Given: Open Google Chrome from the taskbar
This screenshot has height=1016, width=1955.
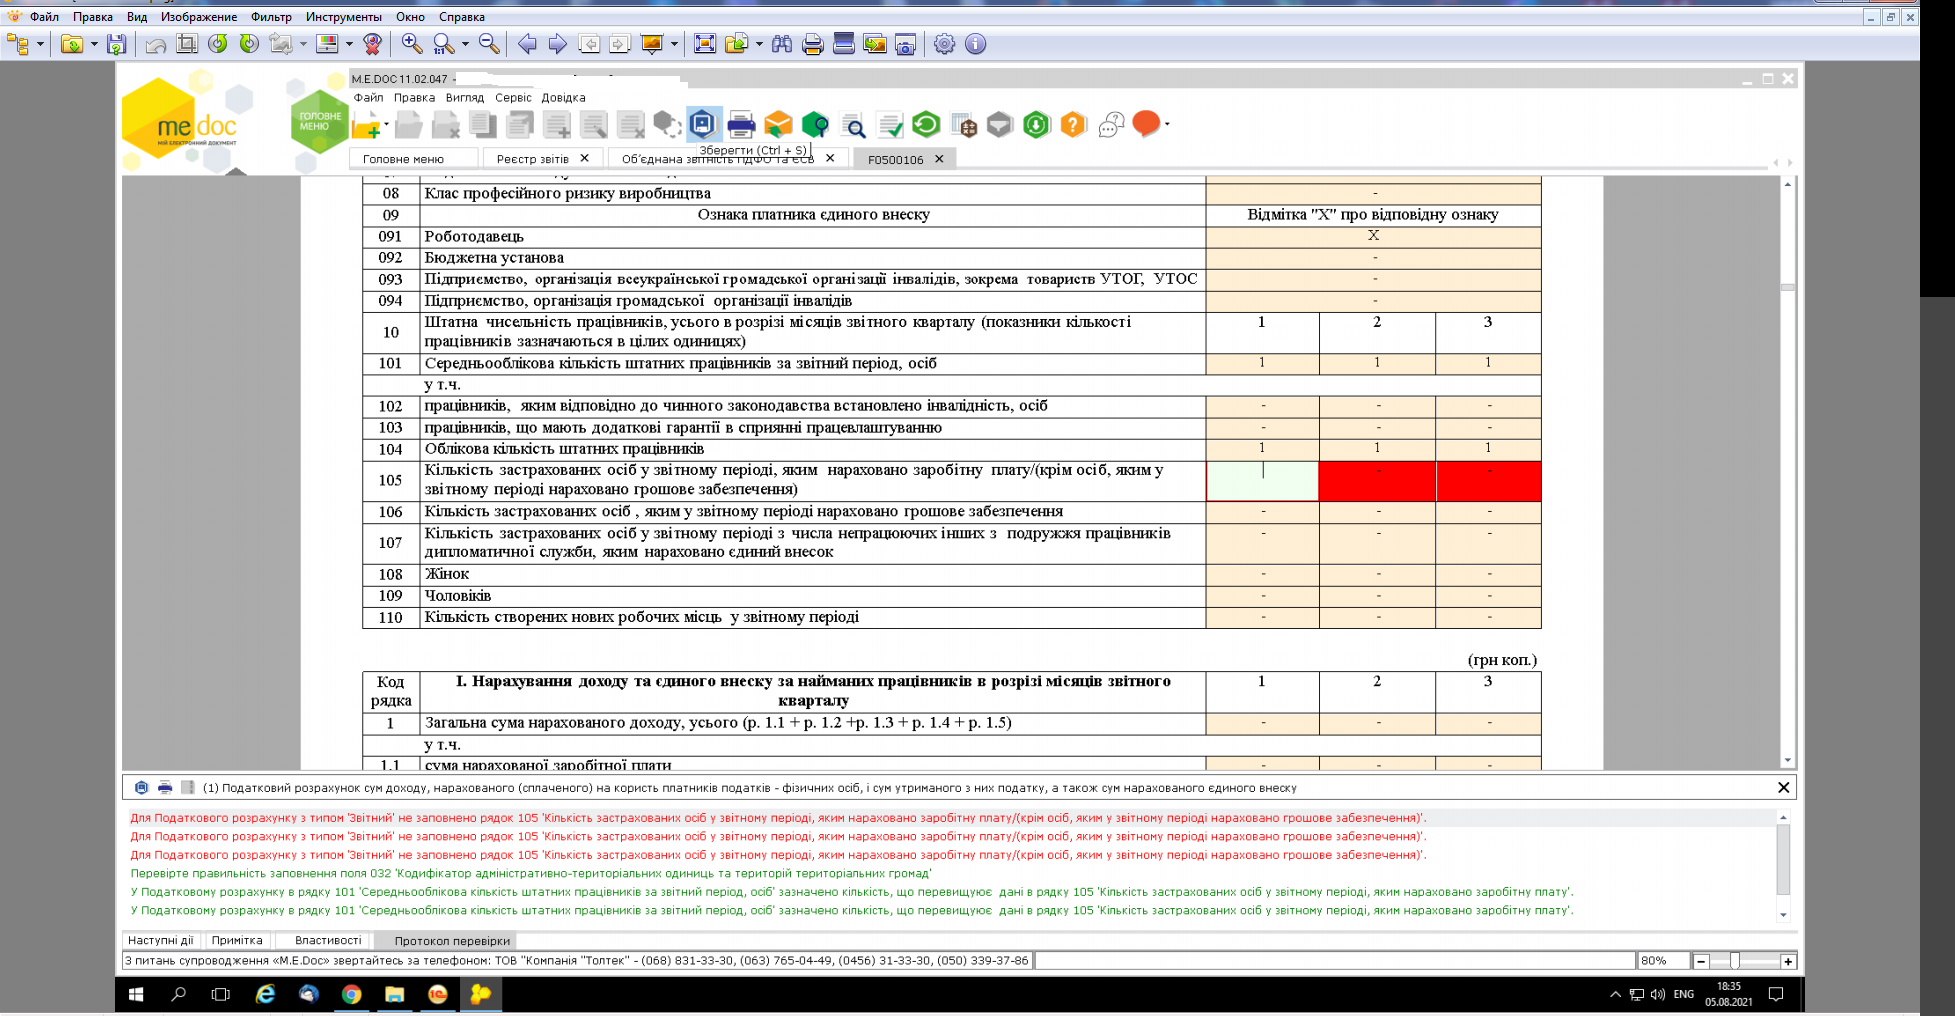Looking at the screenshot, I should pyautogui.click(x=351, y=994).
